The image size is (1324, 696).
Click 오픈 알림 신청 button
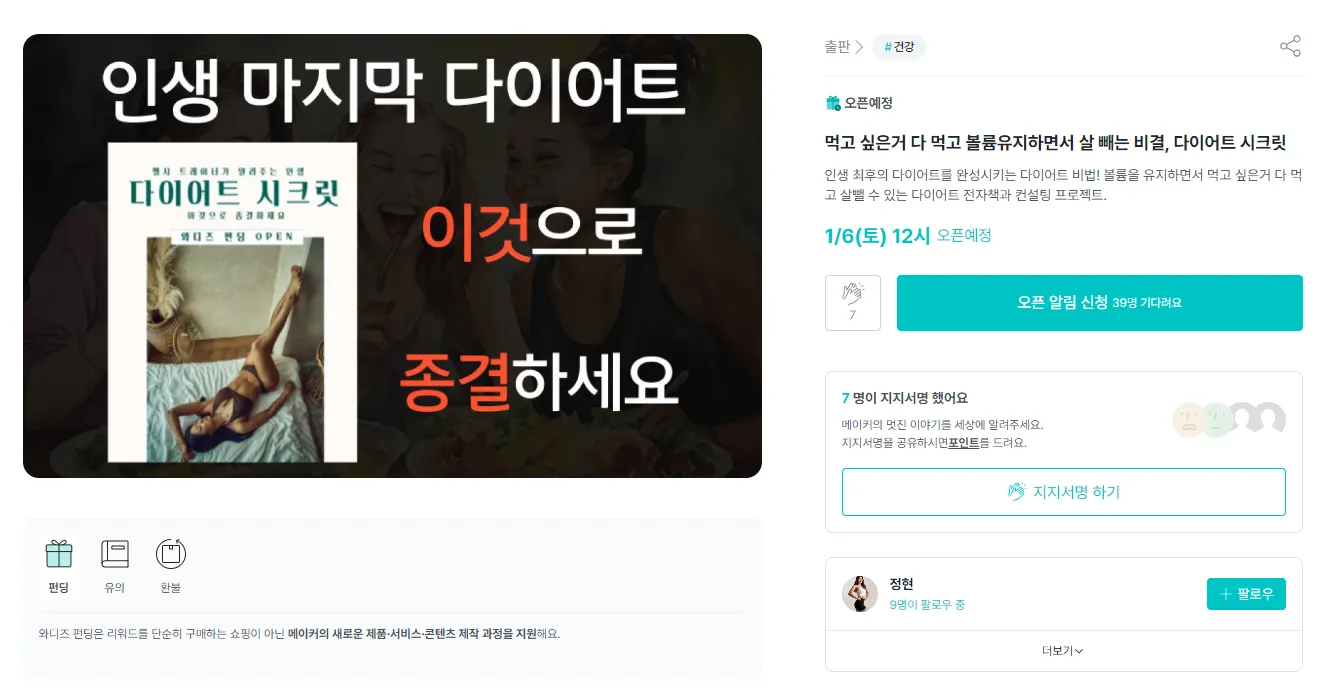[x=1100, y=303]
